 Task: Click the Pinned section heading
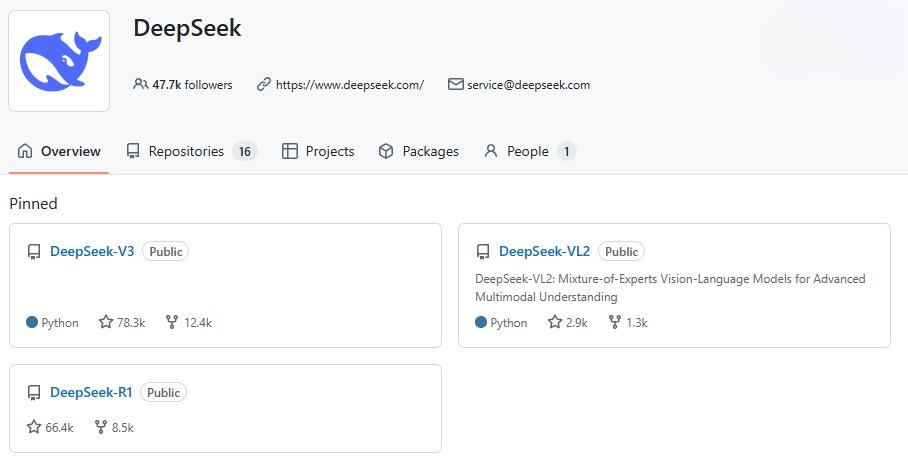click(34, 204)
